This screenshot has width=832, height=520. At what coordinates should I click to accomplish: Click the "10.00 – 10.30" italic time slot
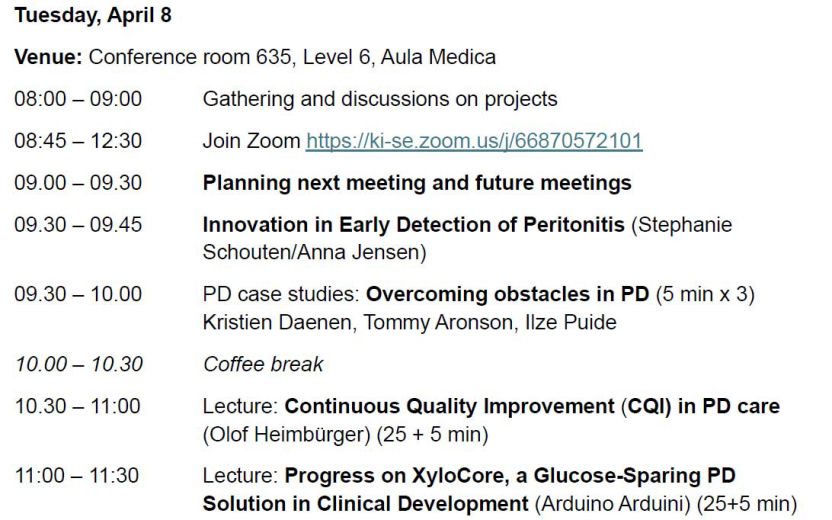(x=78, y=364)
